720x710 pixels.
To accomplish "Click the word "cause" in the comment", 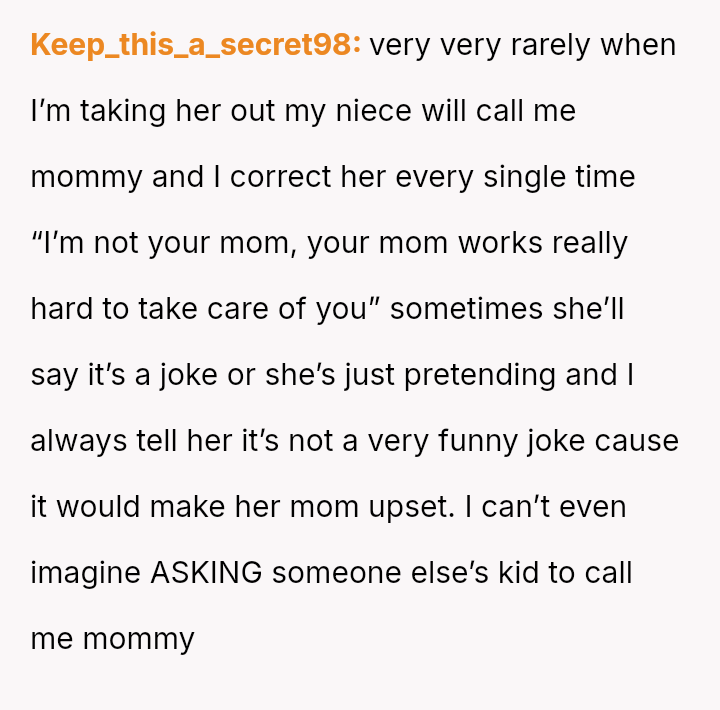I will click(x=635, y=441).
